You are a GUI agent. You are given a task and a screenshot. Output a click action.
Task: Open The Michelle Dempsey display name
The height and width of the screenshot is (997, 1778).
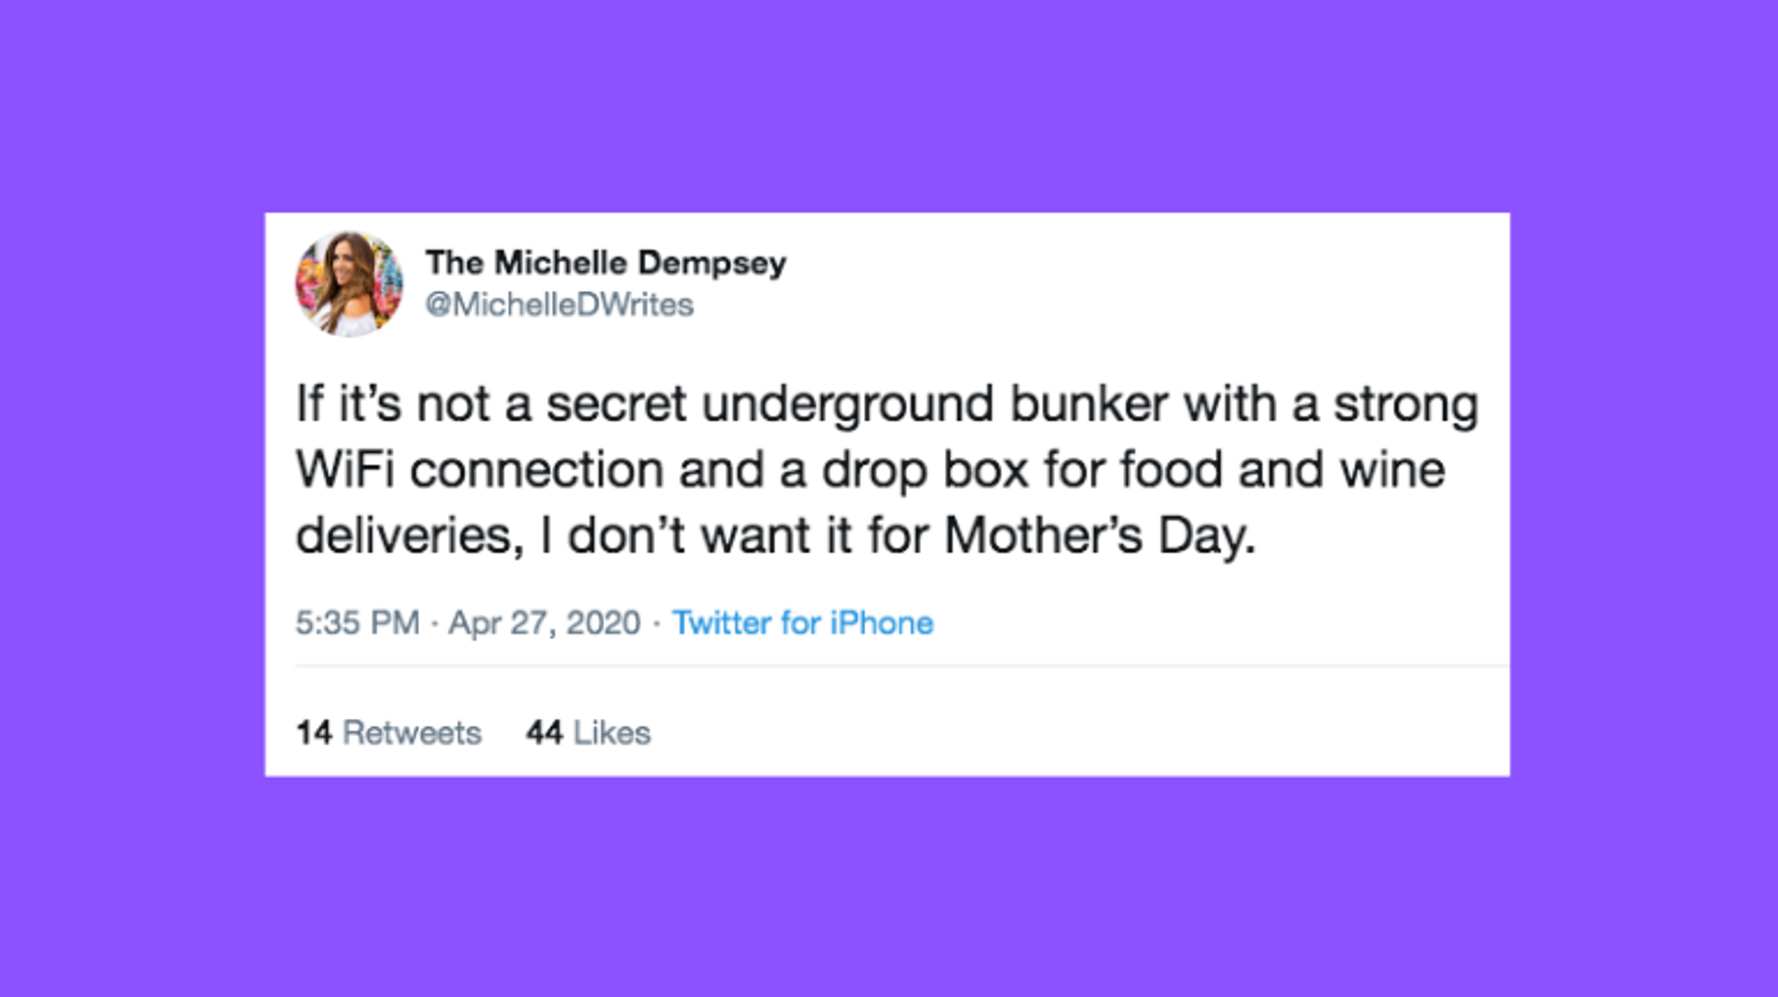[x=606, y=263]
